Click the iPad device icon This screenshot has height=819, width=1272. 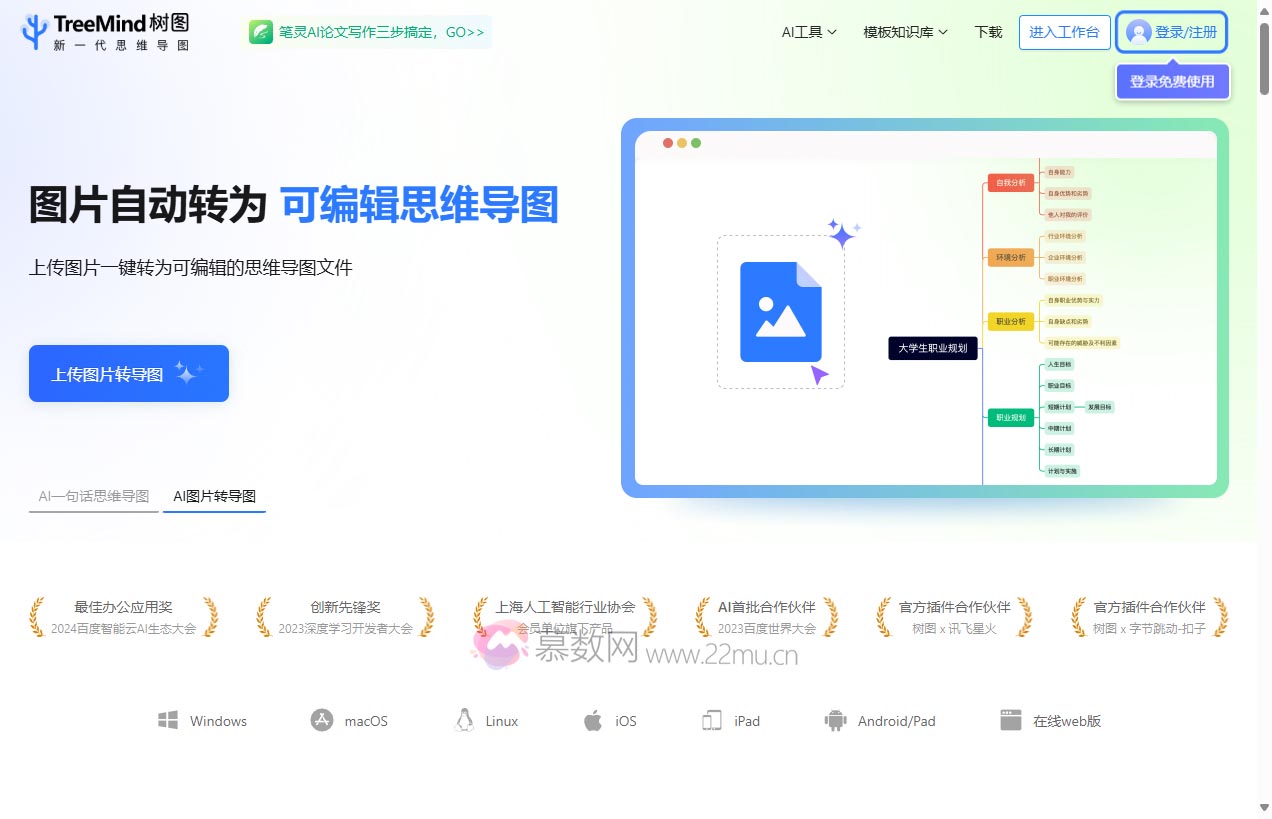tap(711, 719)
